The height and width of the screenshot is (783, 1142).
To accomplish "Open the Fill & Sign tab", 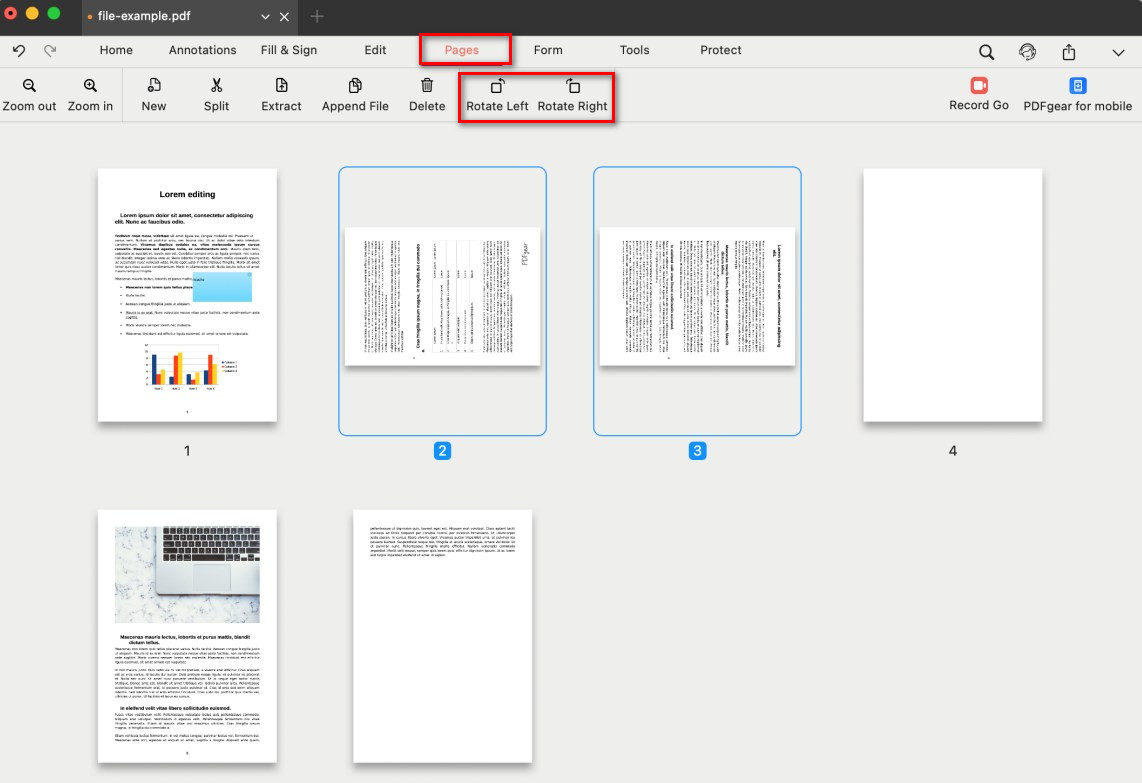I will click(289, 50).
